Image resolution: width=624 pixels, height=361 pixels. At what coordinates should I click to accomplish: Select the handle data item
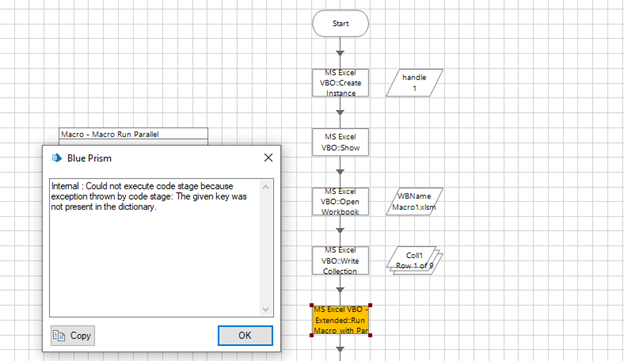tap(414, 83)
